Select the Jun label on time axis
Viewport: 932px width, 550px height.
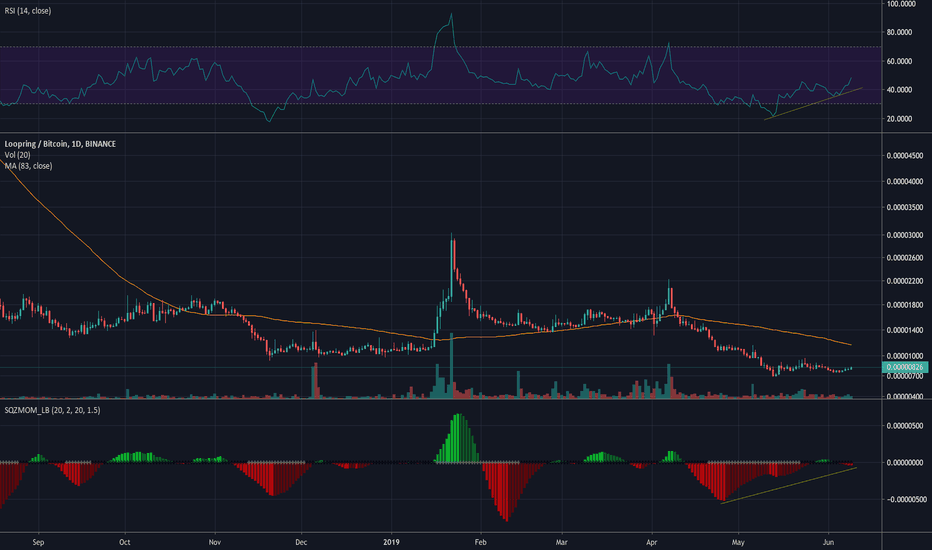coord(828,542)
